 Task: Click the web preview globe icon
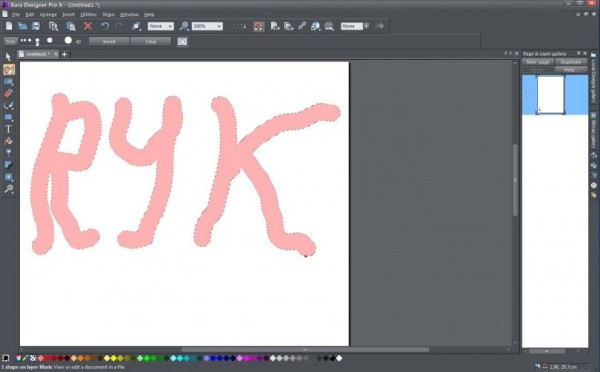315,26
